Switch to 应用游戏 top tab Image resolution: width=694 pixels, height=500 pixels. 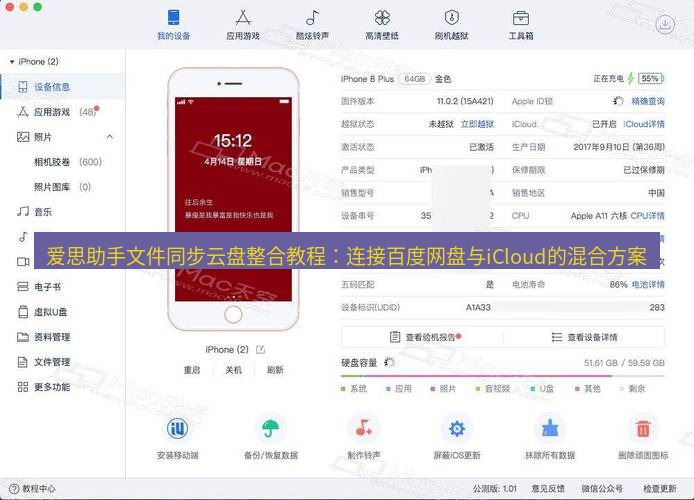[x=243, y=25]
